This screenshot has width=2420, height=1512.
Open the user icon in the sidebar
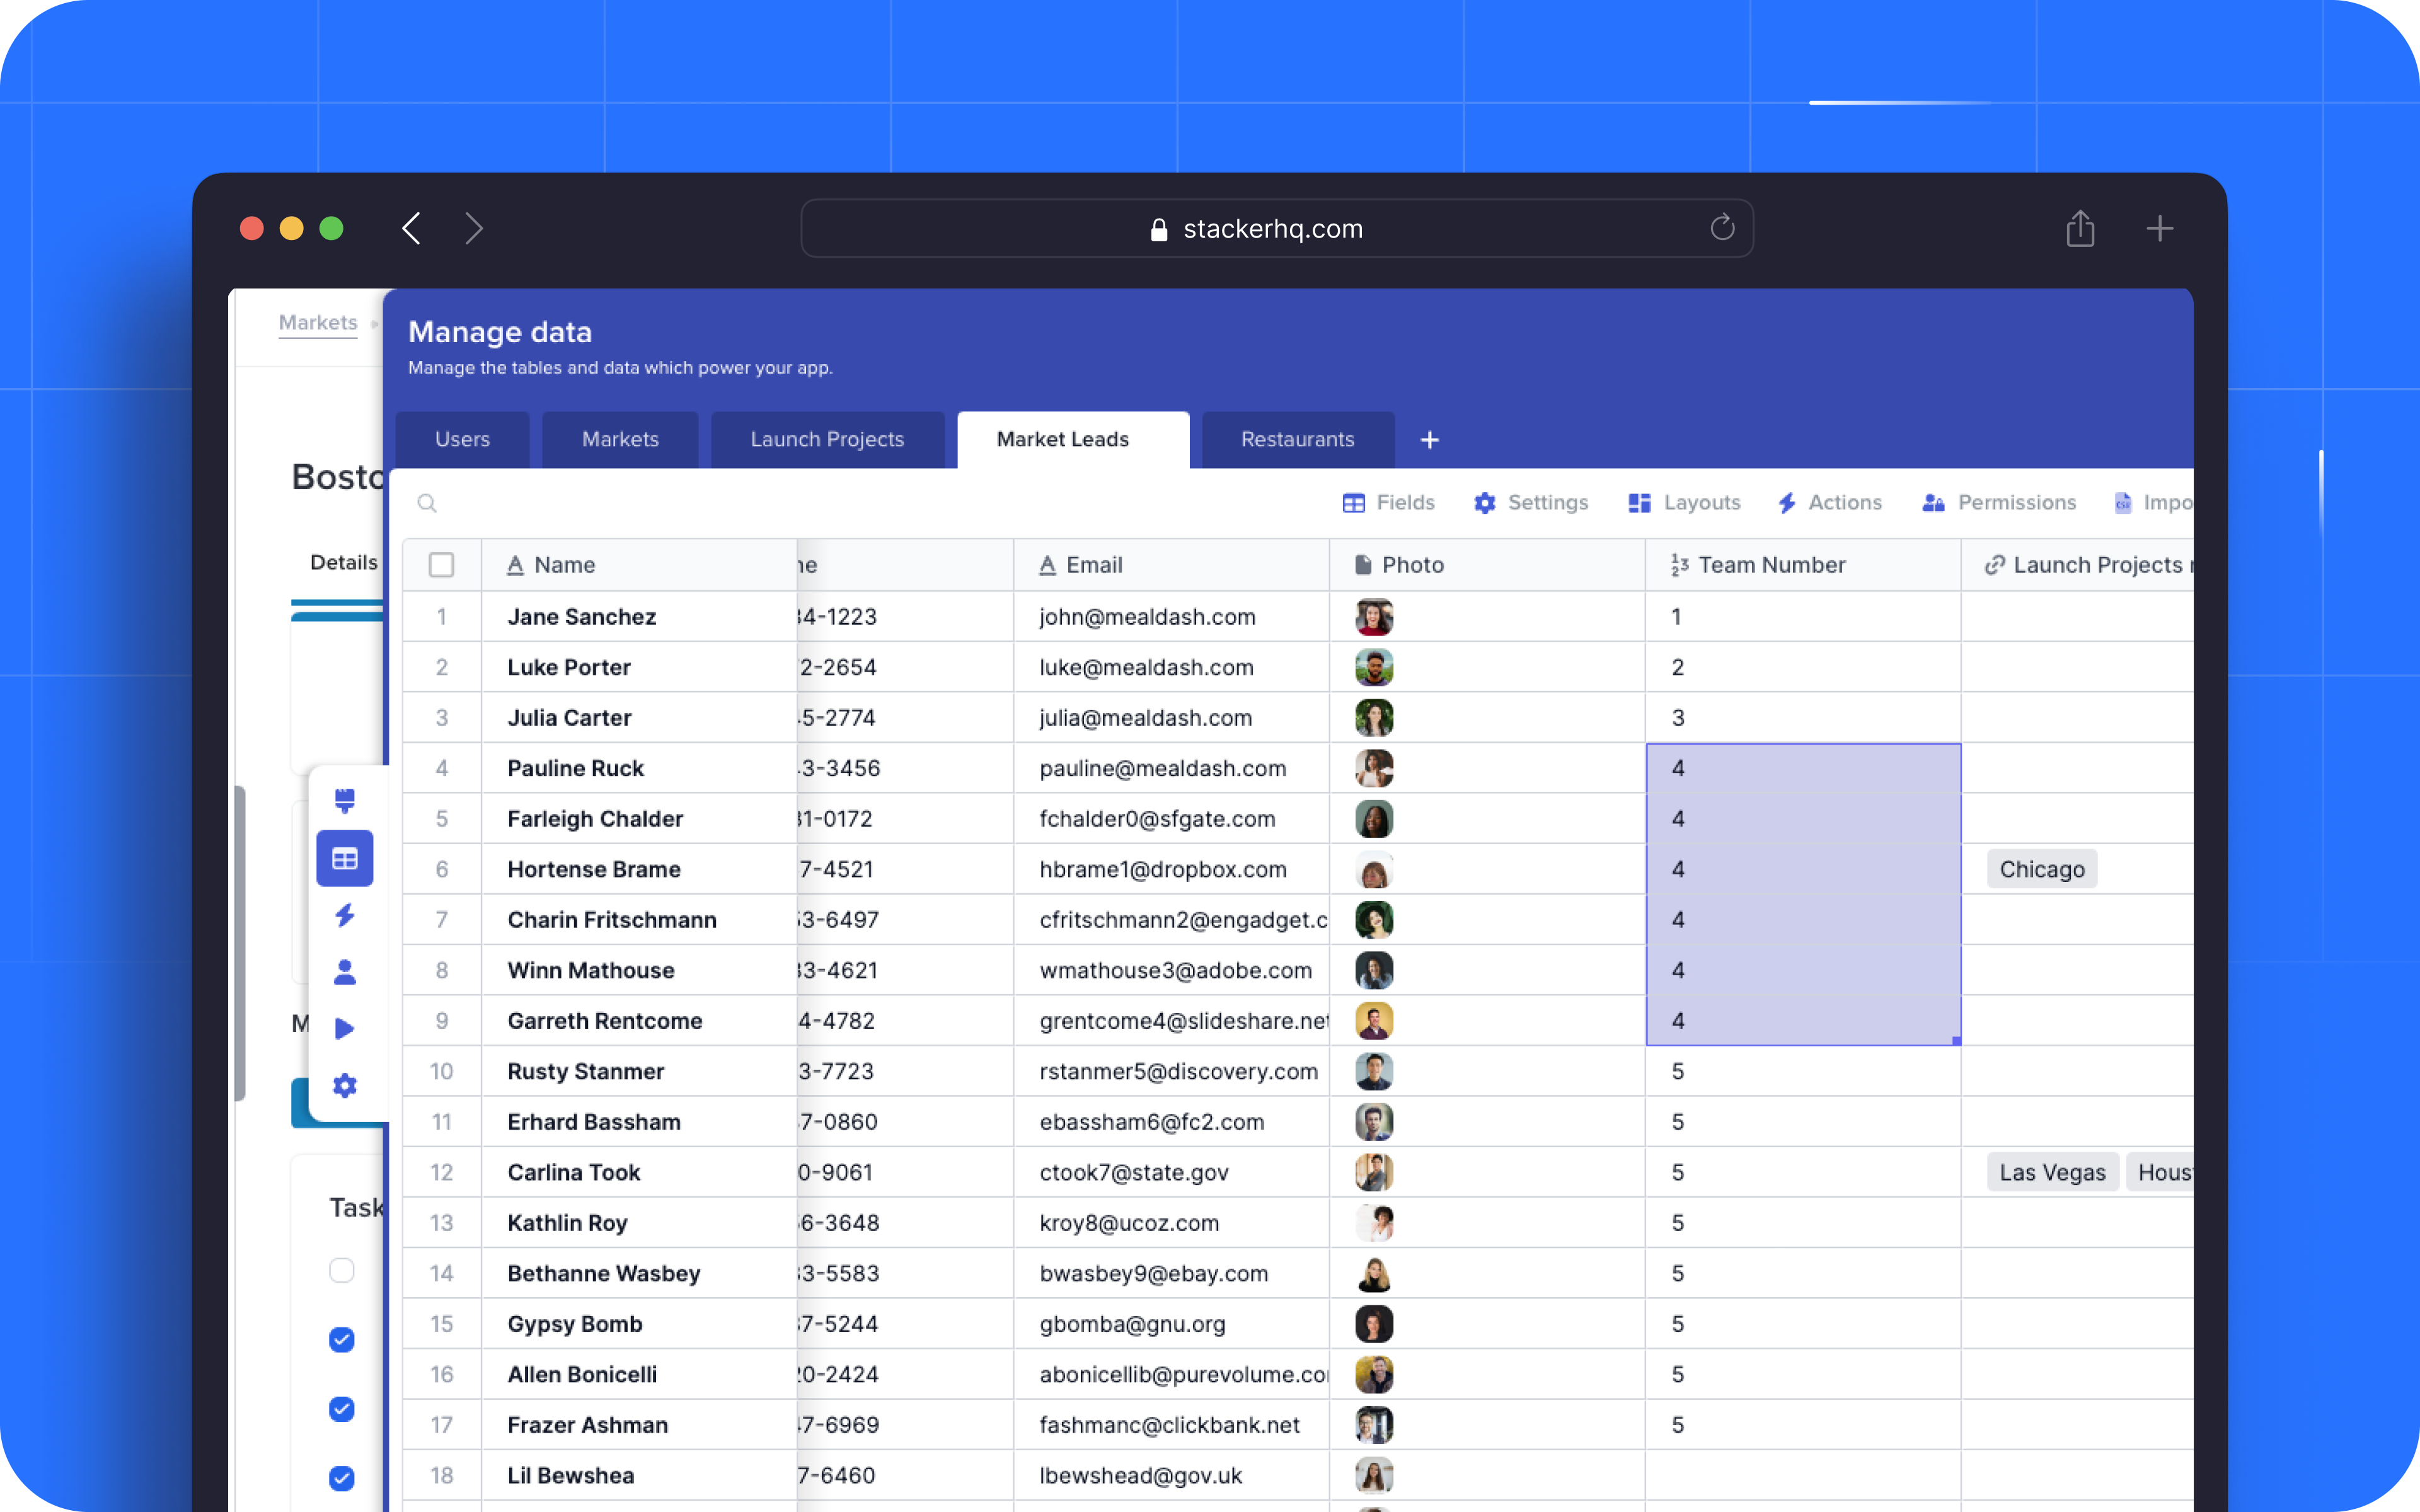pos(345,972)
